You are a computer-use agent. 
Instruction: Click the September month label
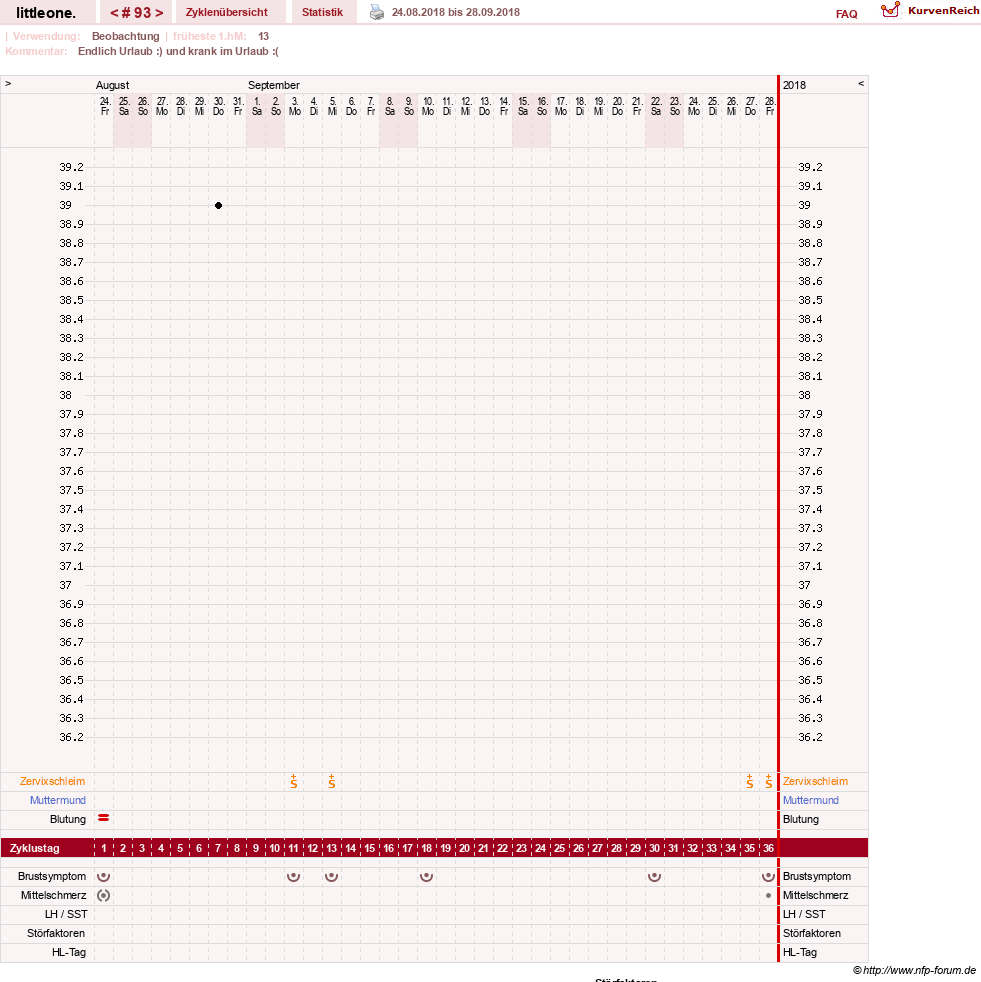click(x=274, y=85)
